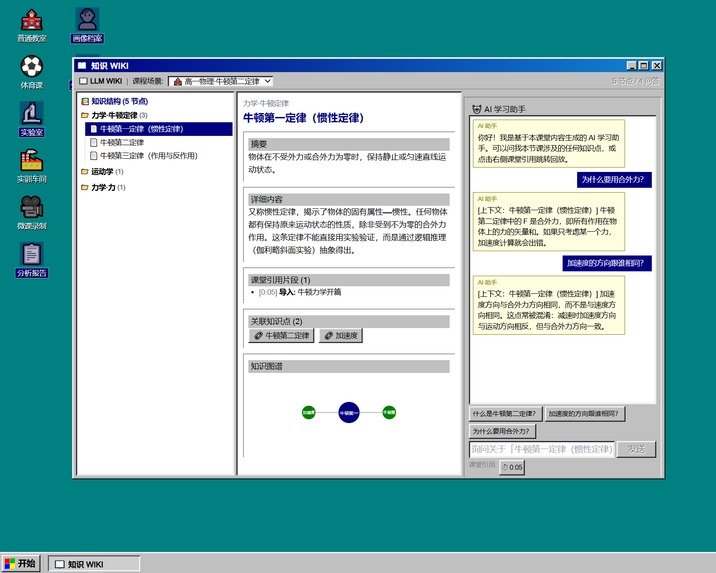Click the 摘要 section header

point(349,144)
